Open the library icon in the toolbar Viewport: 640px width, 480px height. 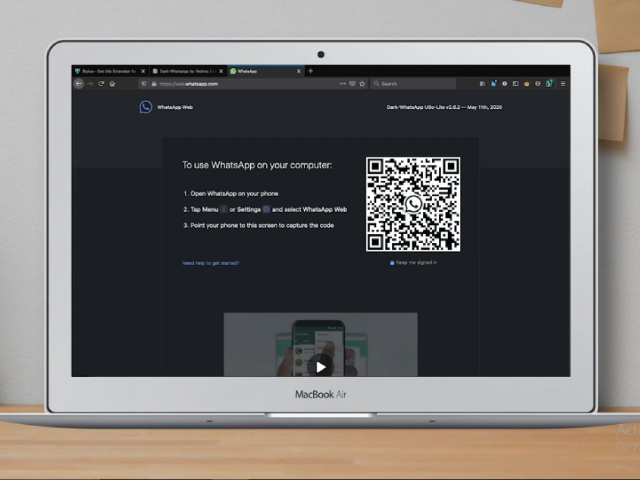click(x=482, y=84)
